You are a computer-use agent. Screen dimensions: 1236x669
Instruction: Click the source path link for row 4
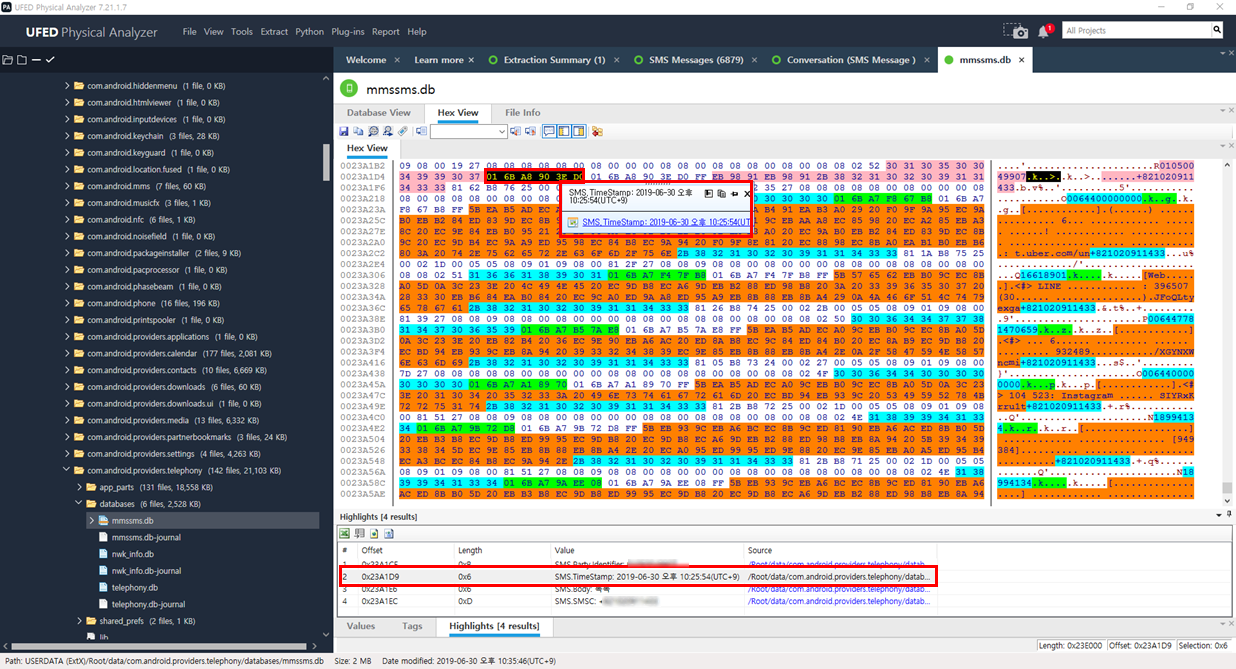tap(839, 601)
